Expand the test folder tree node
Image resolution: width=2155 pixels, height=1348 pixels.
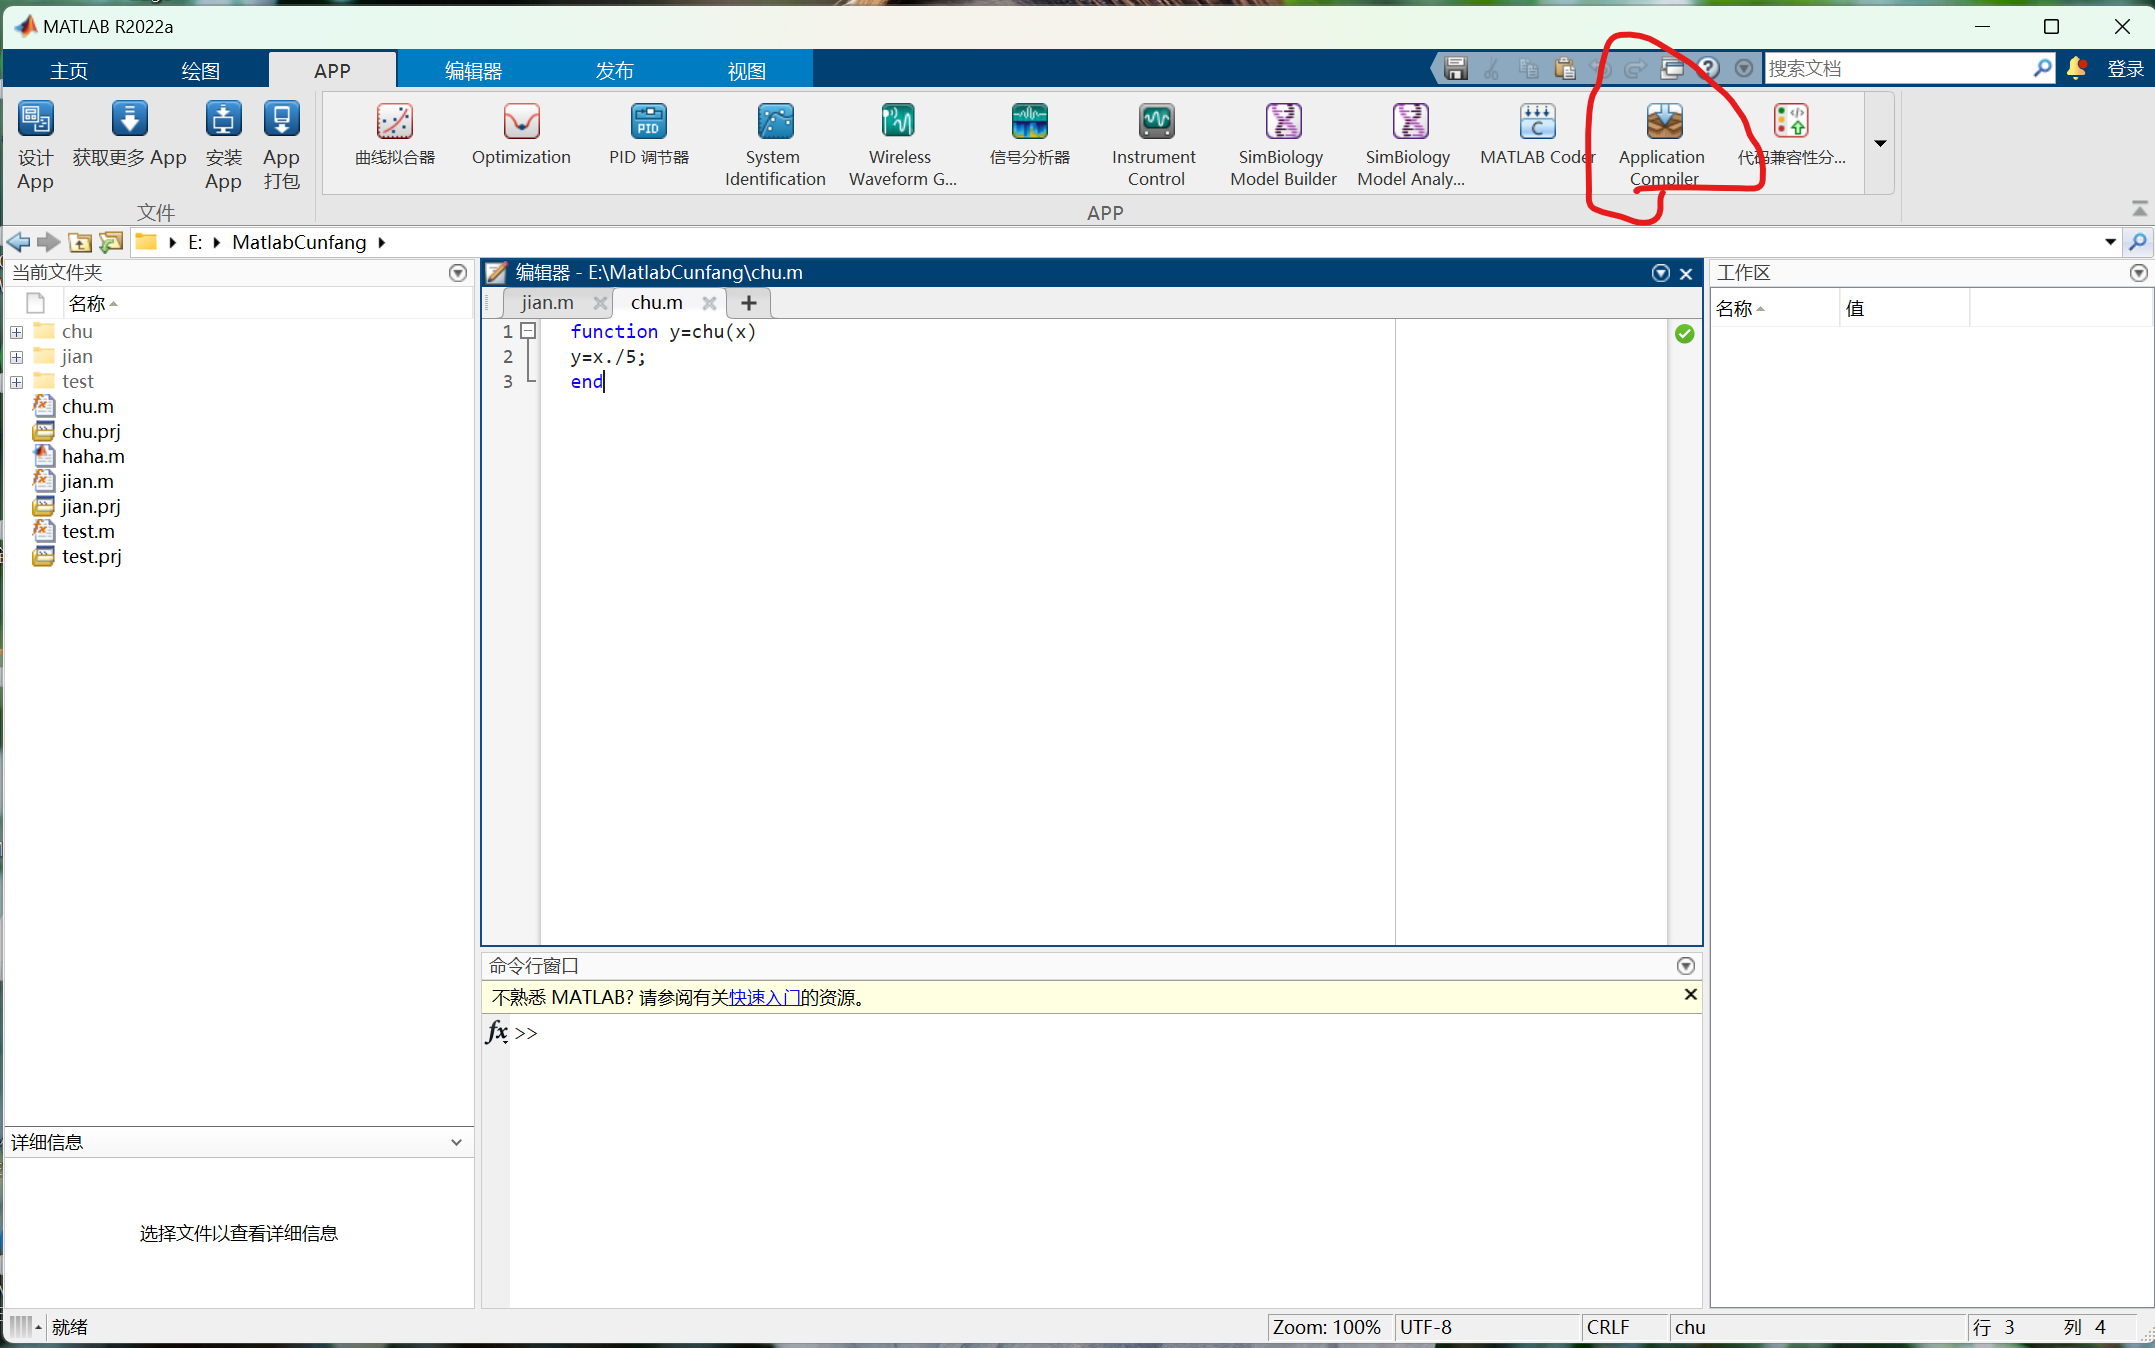[16, 381]
